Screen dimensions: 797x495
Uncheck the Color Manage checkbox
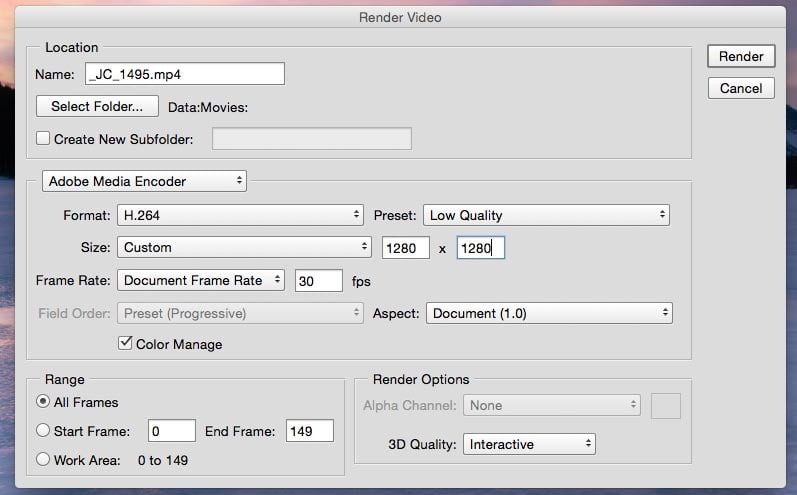[125, 343]
